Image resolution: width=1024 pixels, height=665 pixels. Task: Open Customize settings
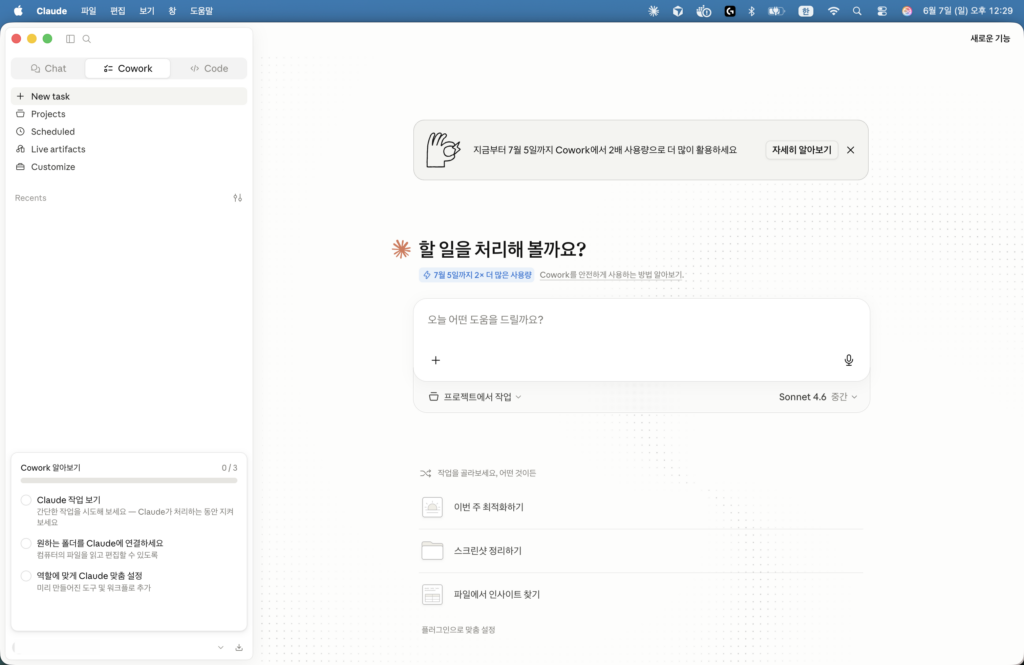[x=129, y=167]
